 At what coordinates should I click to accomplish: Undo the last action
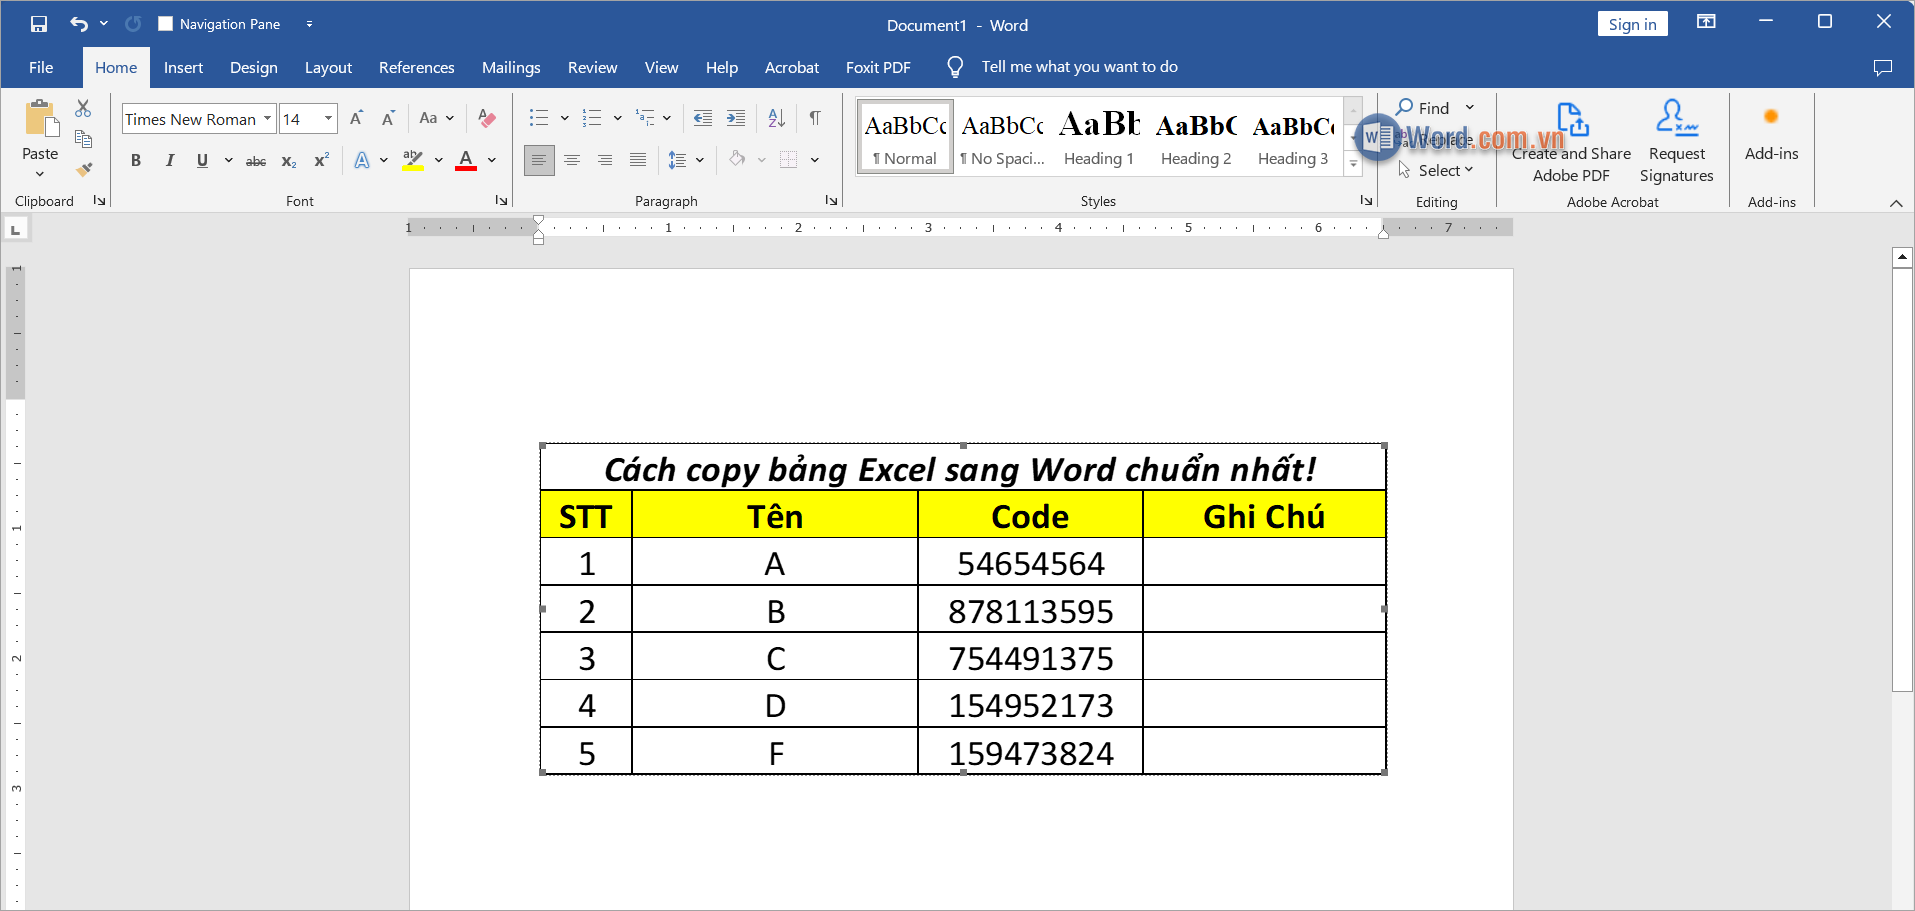(x=79, y=24)
